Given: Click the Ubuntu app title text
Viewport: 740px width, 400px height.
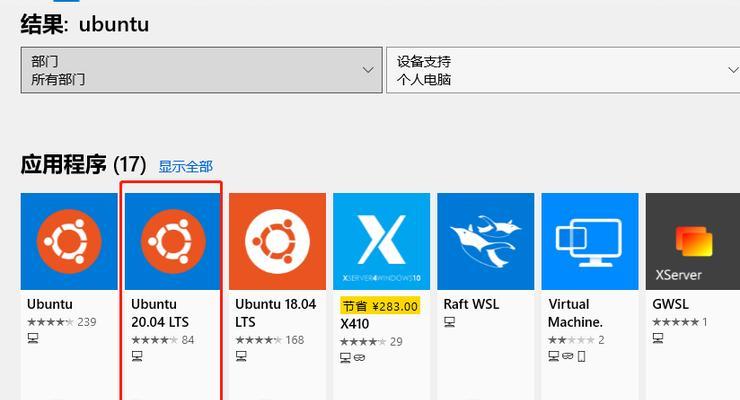Looking at the screenshot, I should 50,304.
